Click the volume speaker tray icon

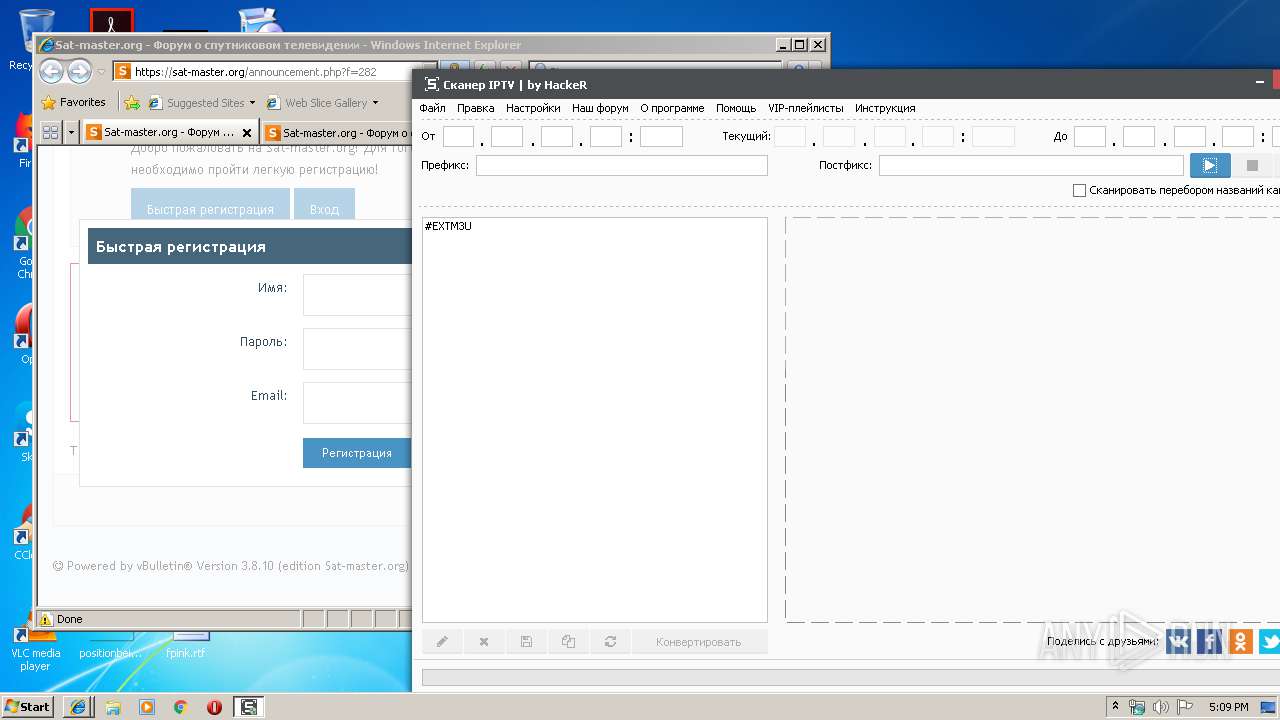pyautogui.click(x=1160, y=707)
